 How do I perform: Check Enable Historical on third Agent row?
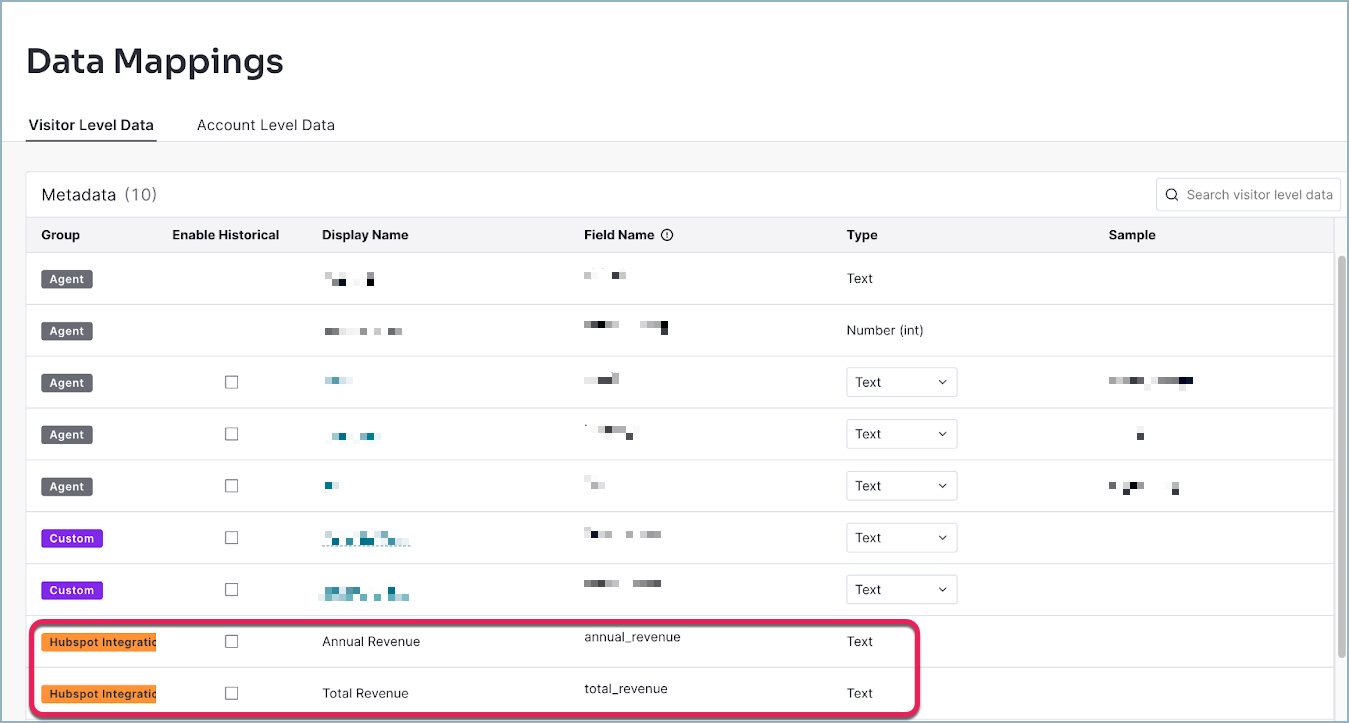pos(232,382)
